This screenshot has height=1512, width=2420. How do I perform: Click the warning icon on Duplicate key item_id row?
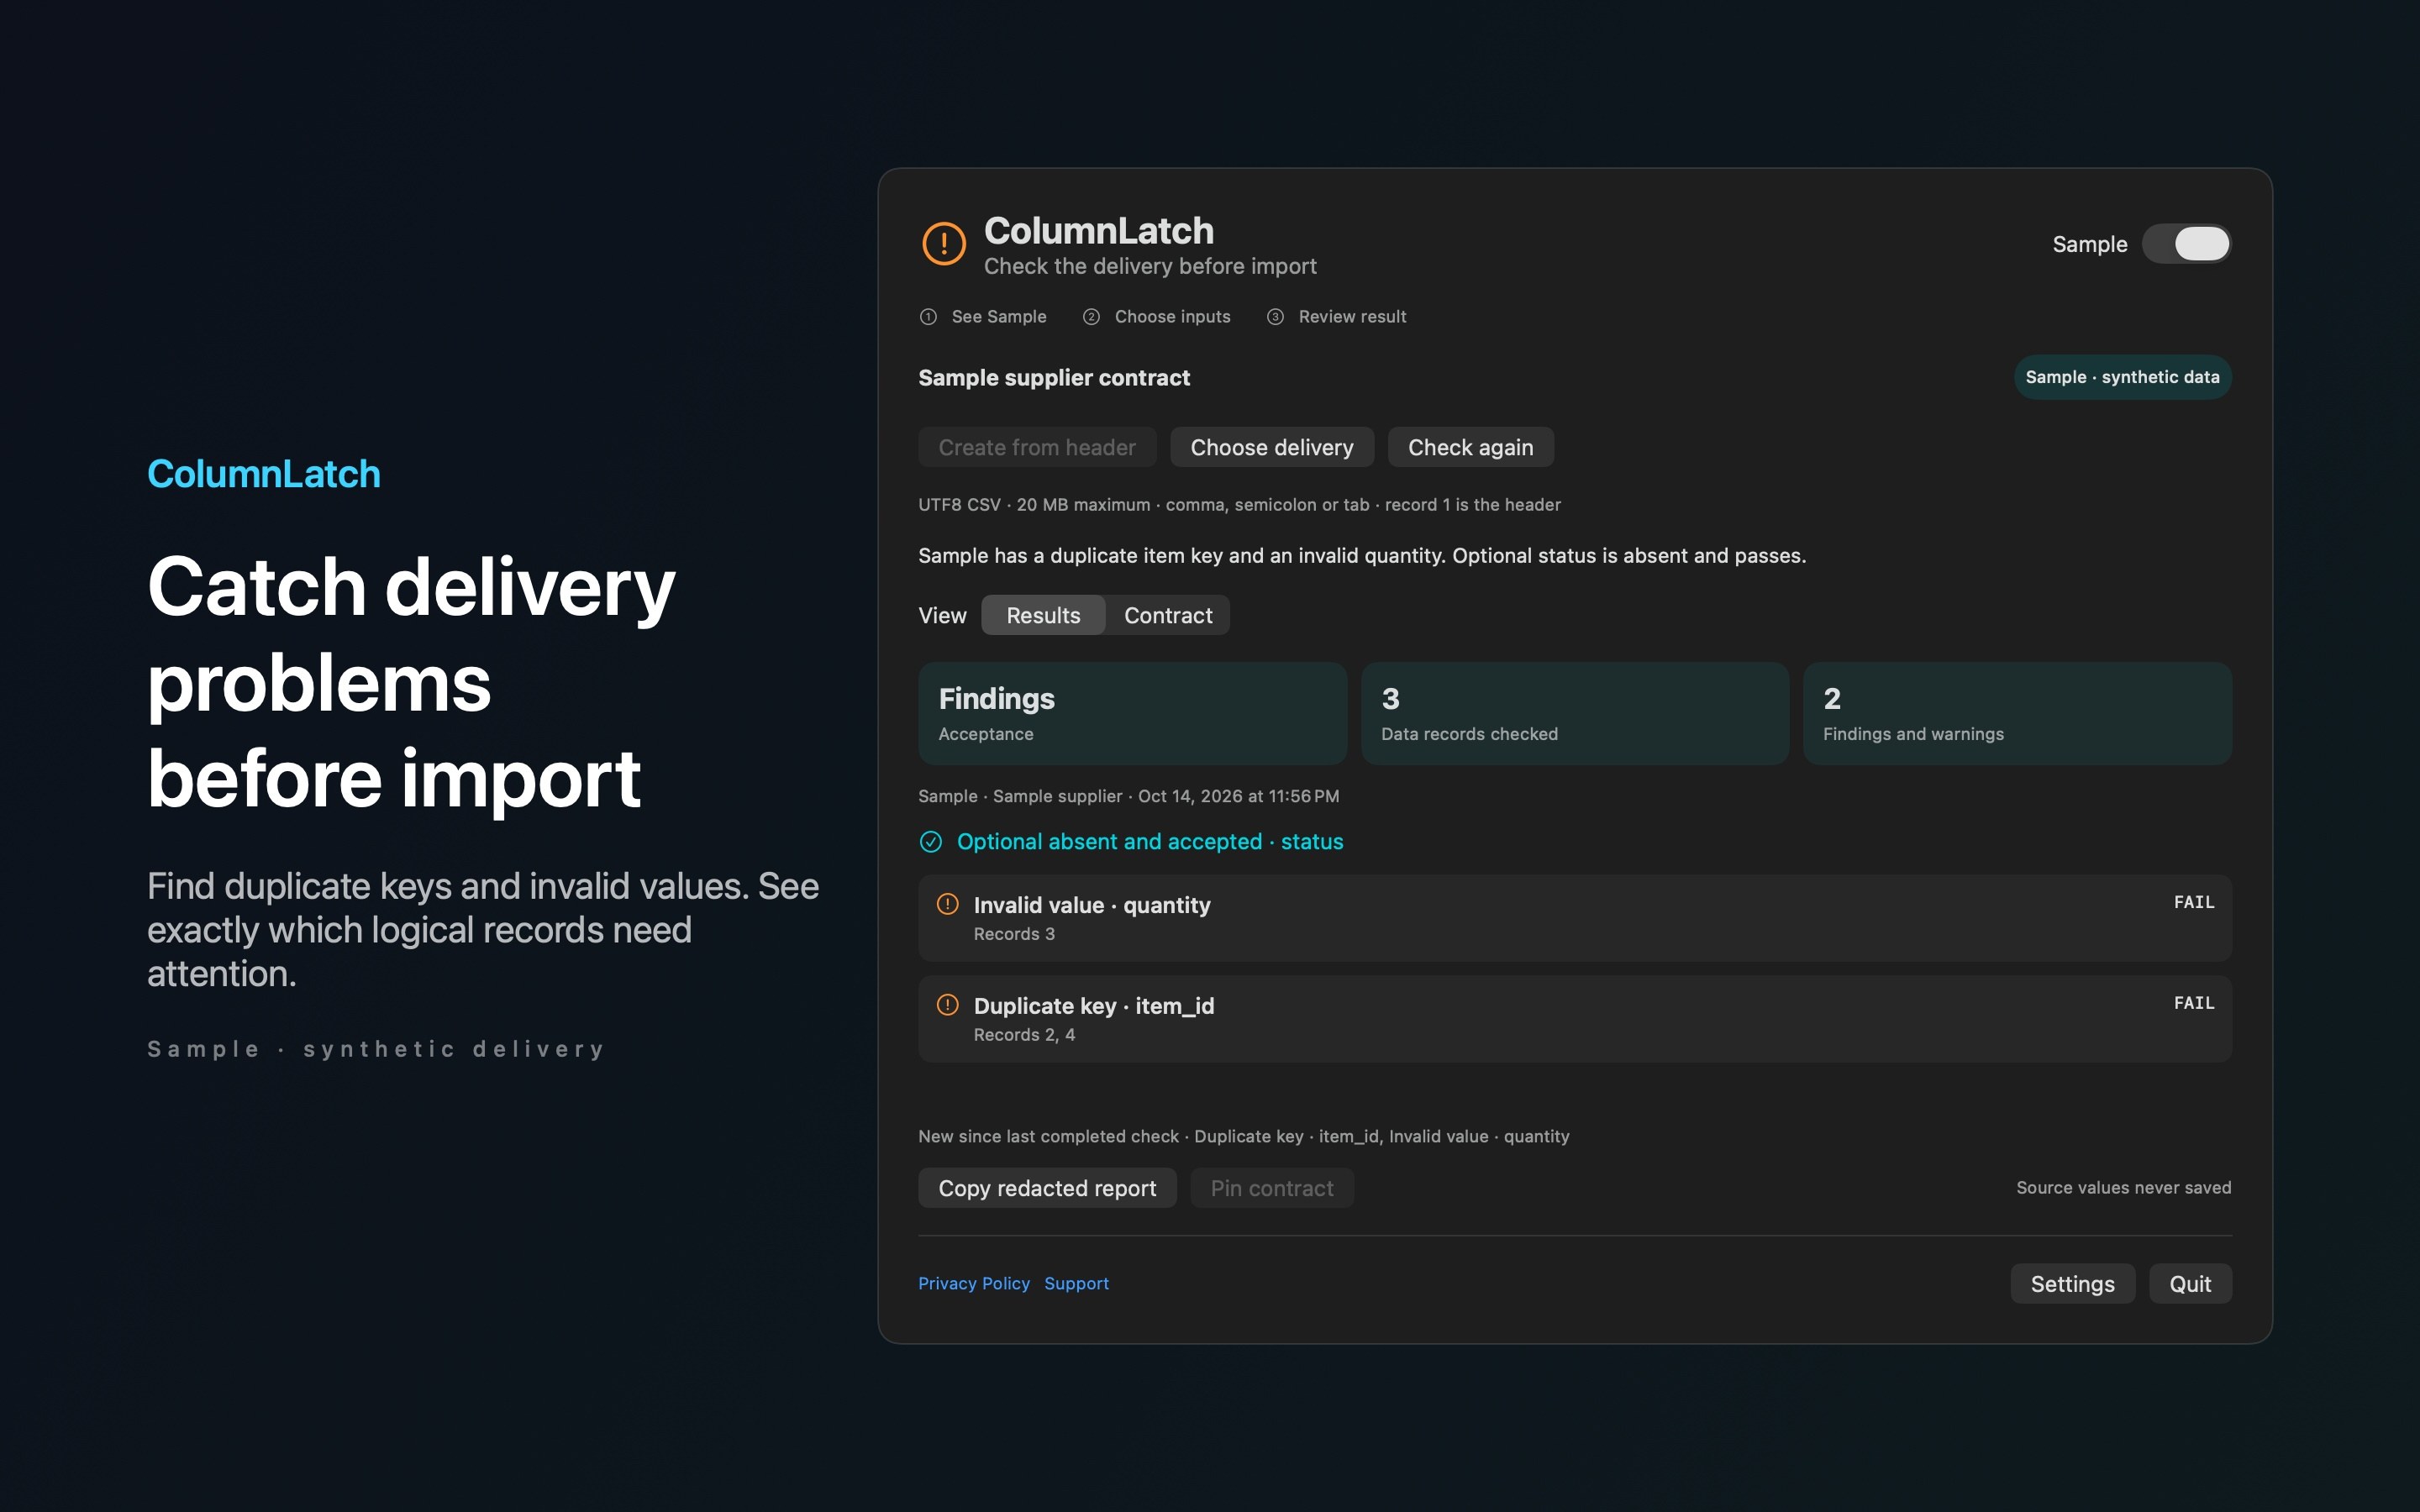point(947,1005)
